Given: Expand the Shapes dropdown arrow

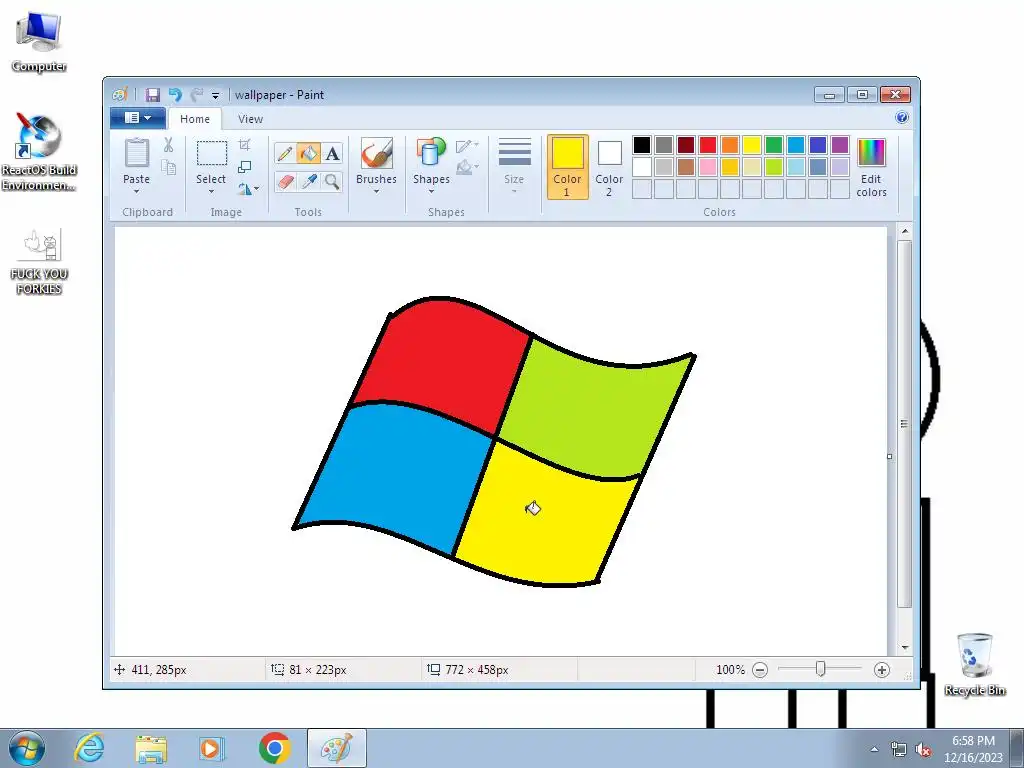Looking at the screenshot, I should (431, 191).
